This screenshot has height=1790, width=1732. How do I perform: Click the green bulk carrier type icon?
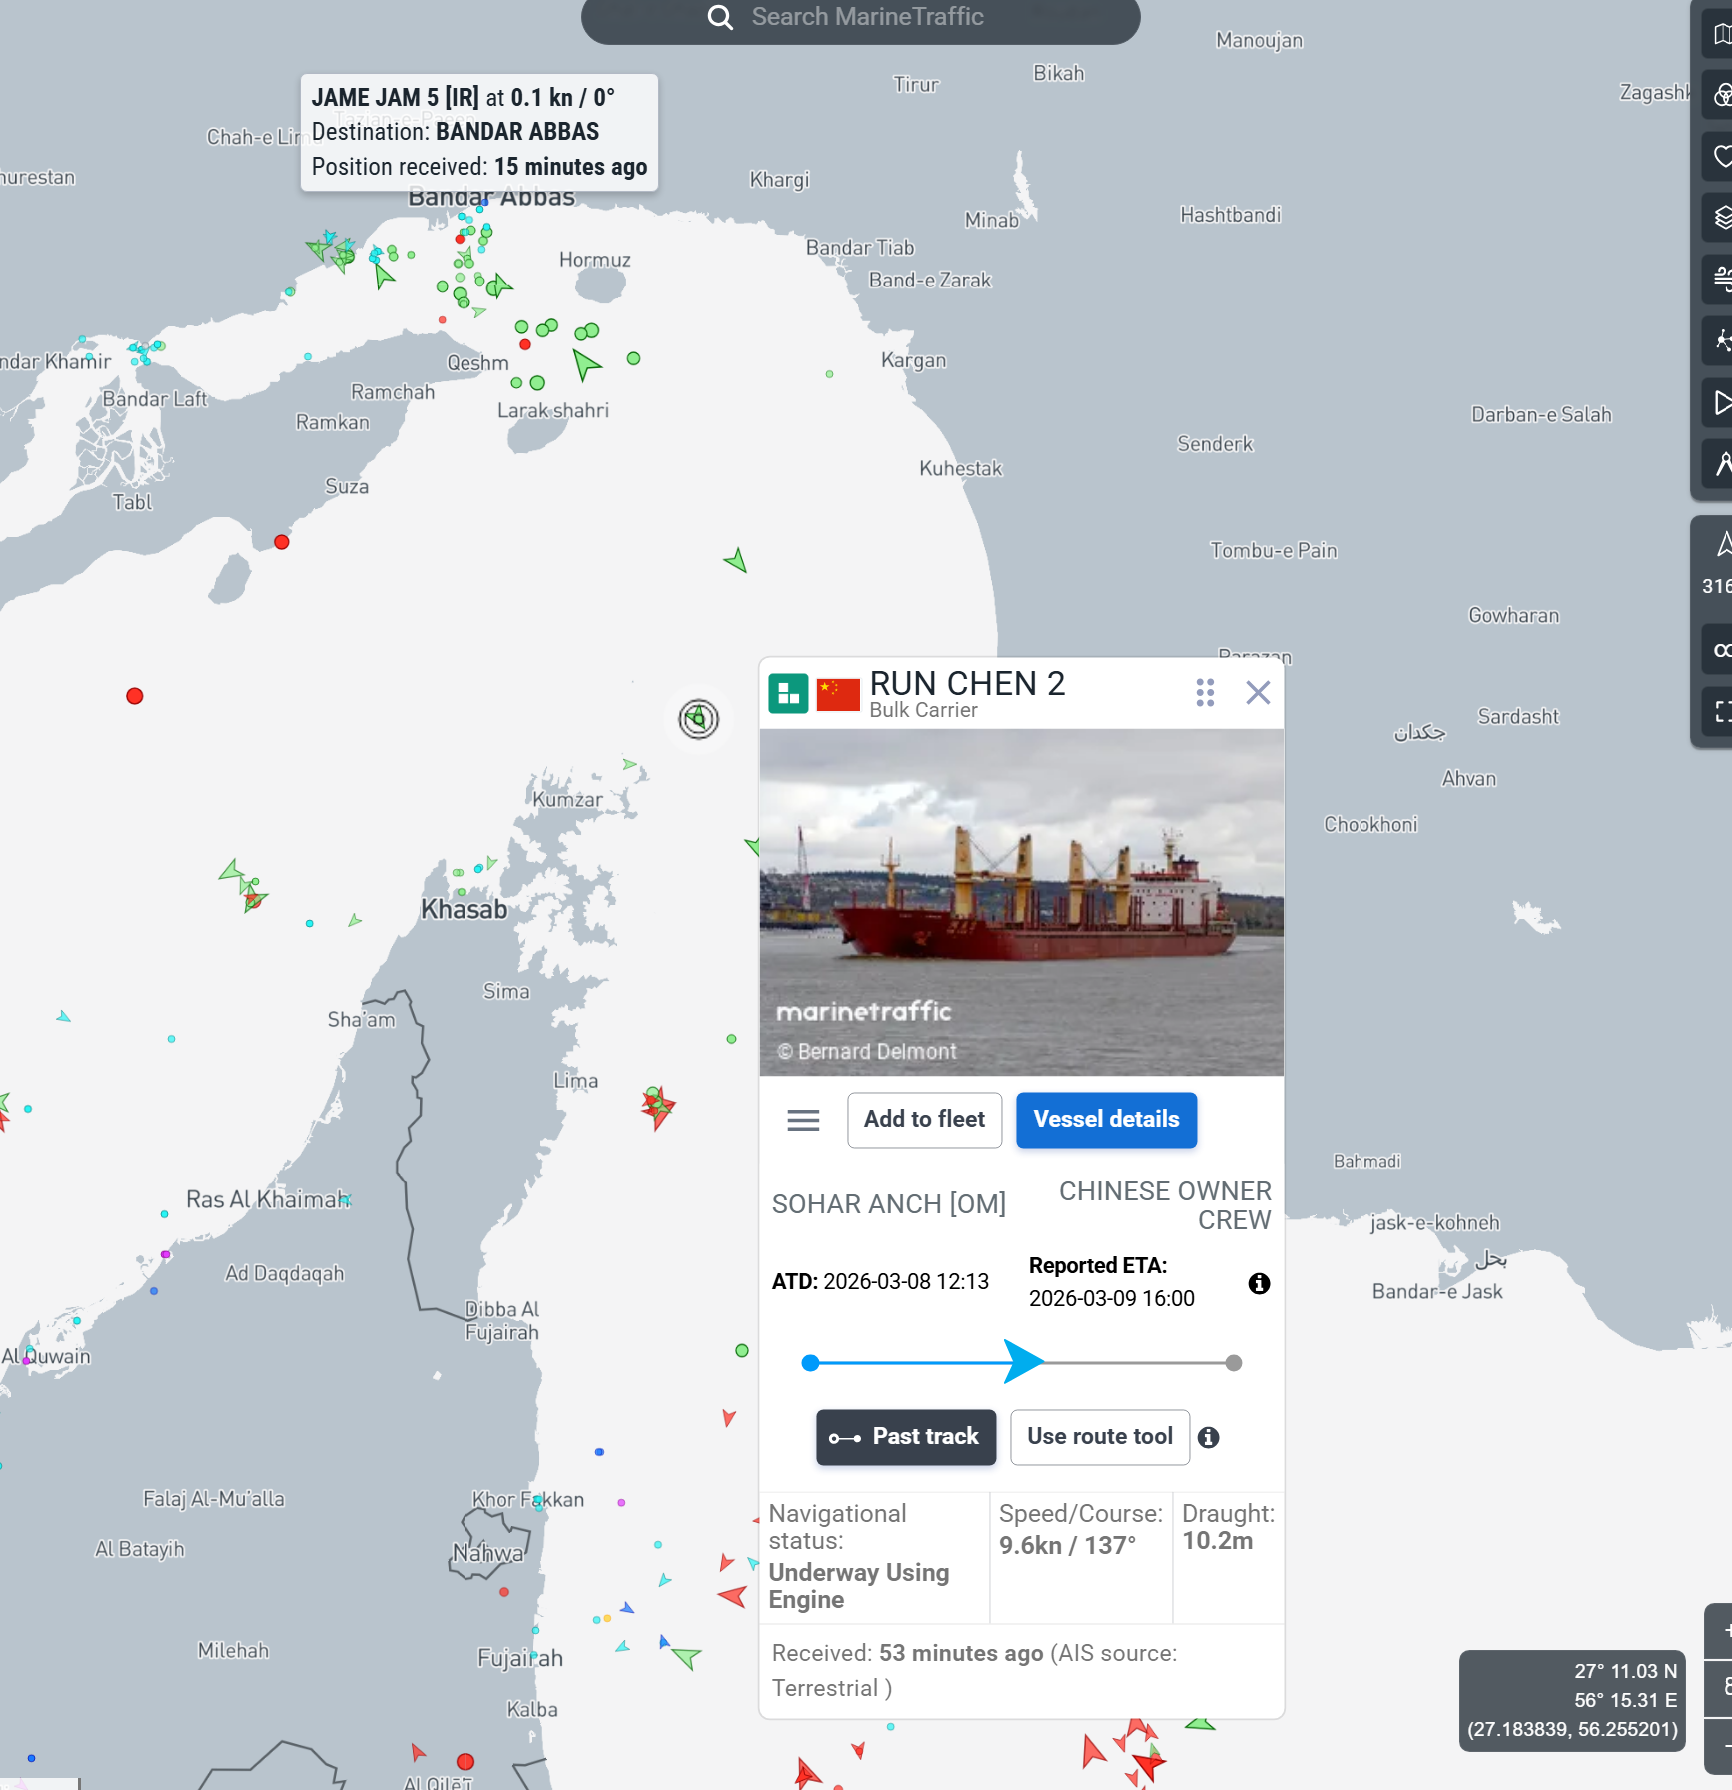click(788, 693)
